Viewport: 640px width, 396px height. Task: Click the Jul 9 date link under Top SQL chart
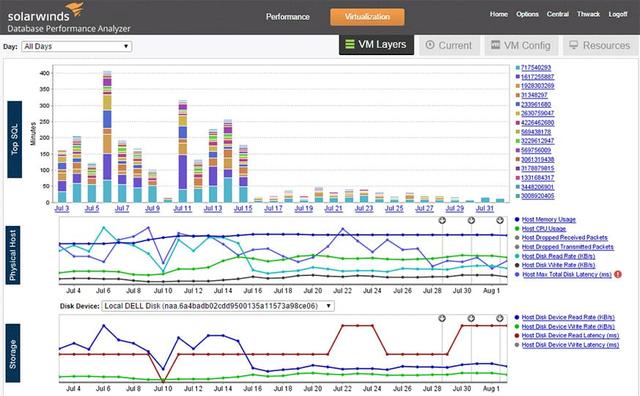pyautogui.click(x=152, y=209)
